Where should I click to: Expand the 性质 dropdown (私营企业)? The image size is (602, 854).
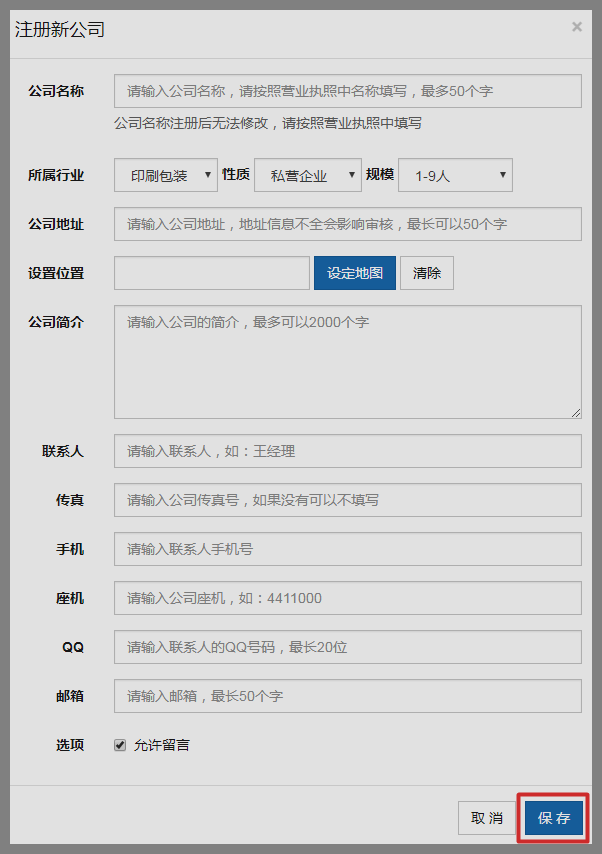pyautogui.click(x=308, y=175)
